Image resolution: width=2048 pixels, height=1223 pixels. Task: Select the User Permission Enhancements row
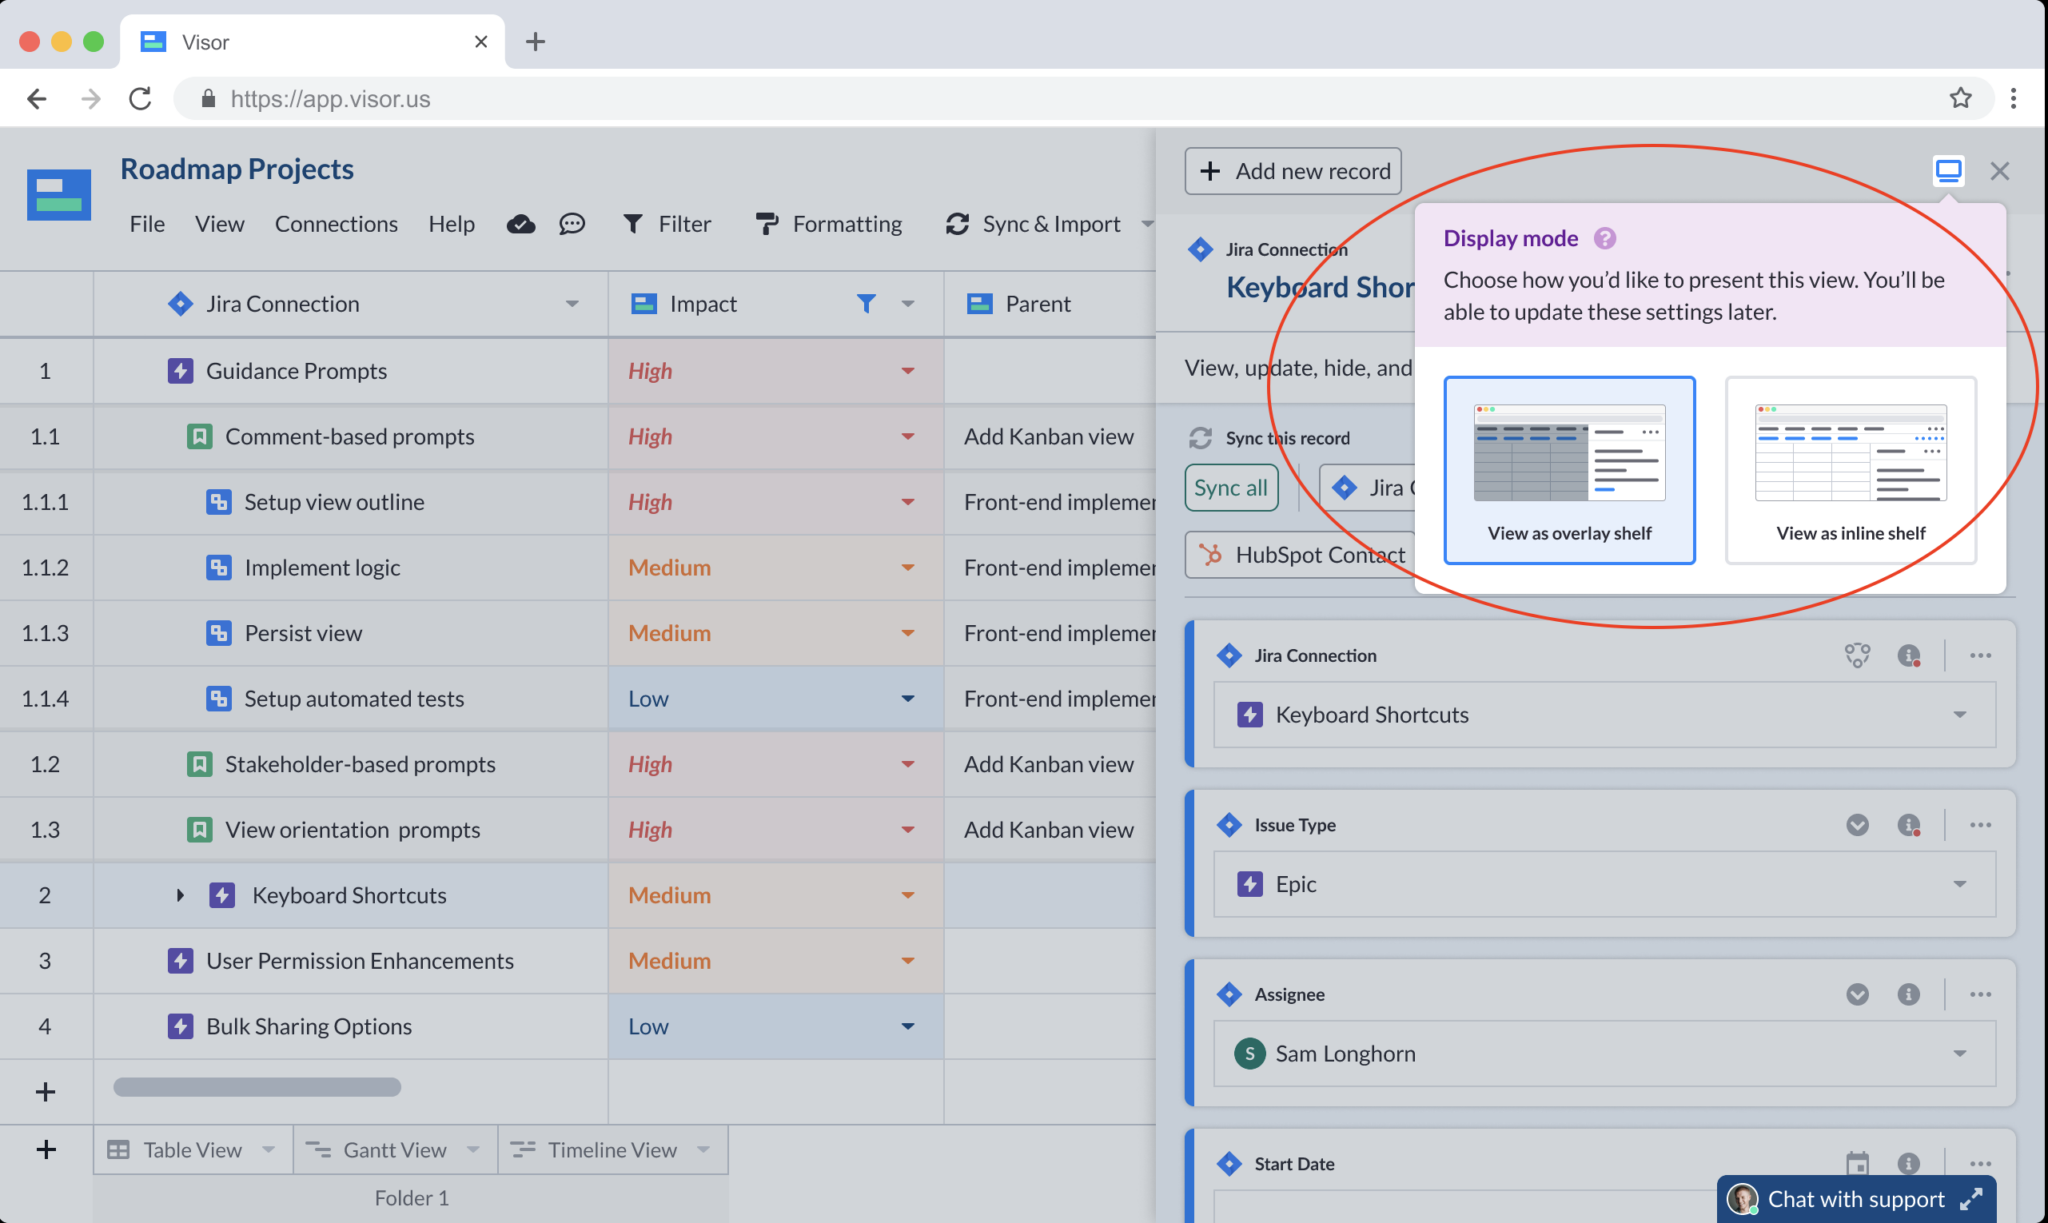click(360, 961)
